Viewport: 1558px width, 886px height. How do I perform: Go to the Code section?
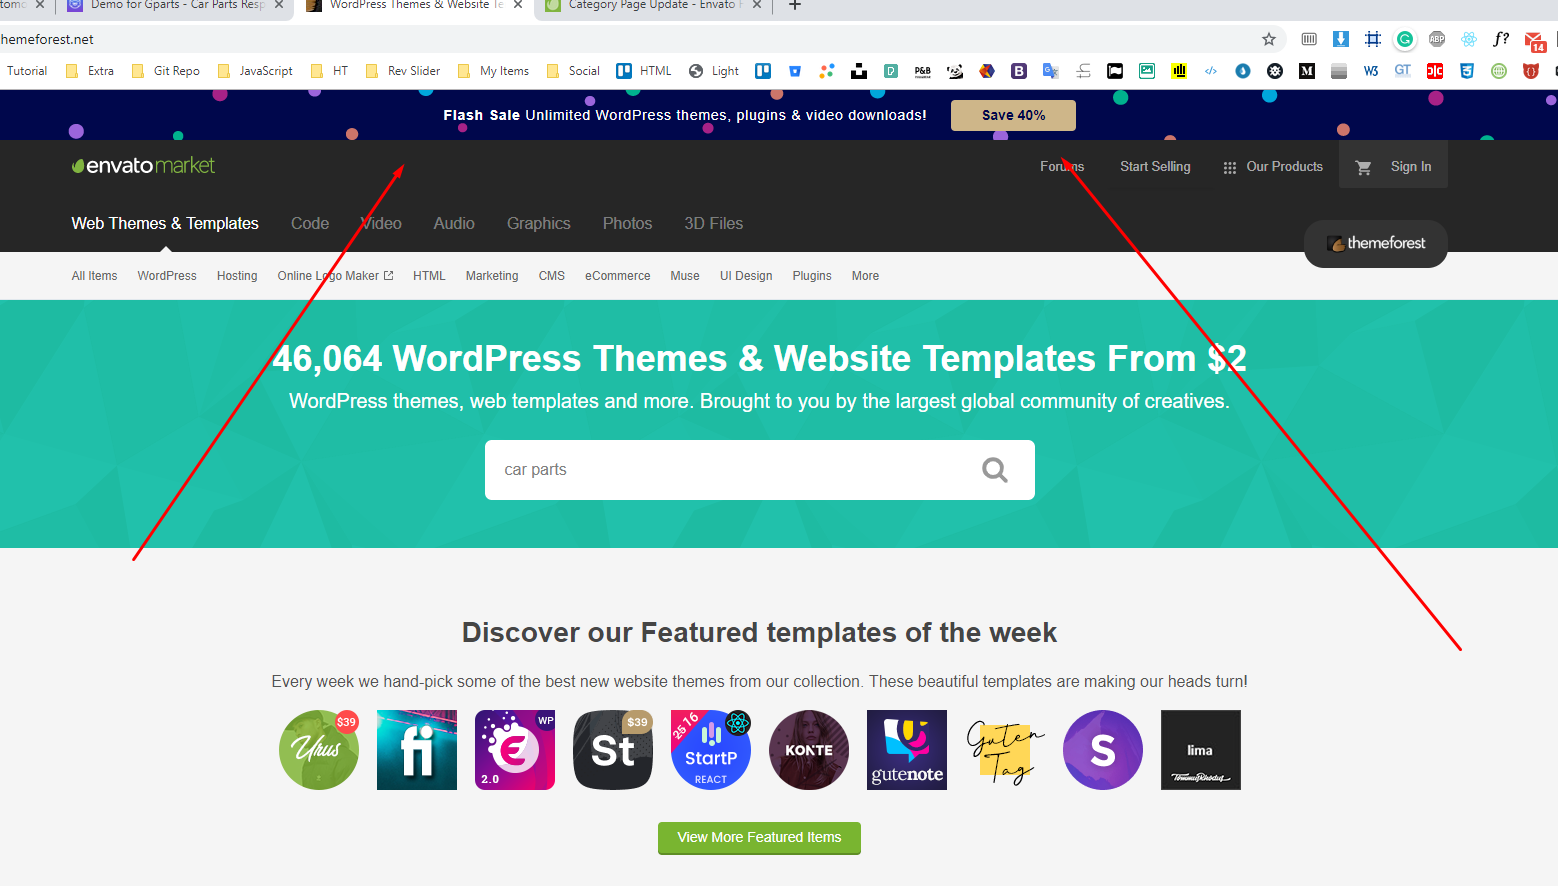[310, 224]
